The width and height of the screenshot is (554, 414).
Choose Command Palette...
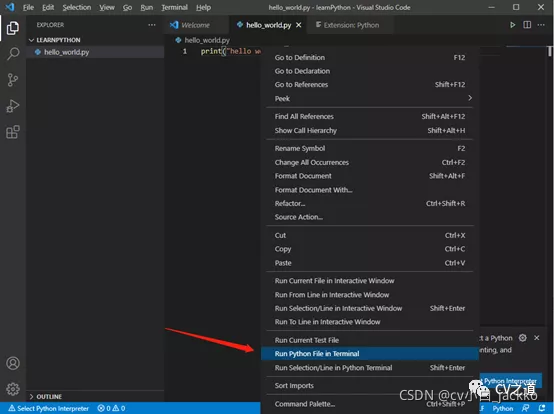pyautogui.click(x=370, y=404)
